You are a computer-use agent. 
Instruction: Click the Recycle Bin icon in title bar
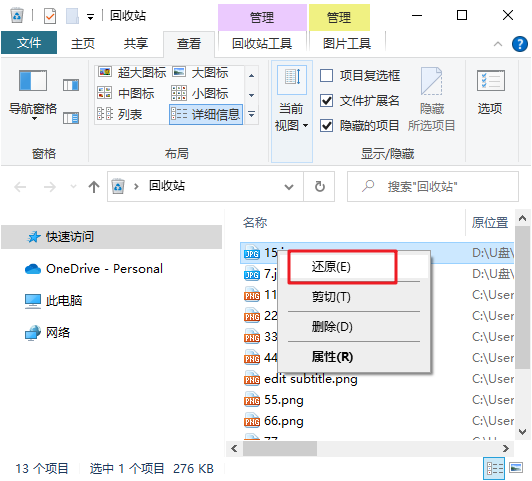(x=17, y=16)
